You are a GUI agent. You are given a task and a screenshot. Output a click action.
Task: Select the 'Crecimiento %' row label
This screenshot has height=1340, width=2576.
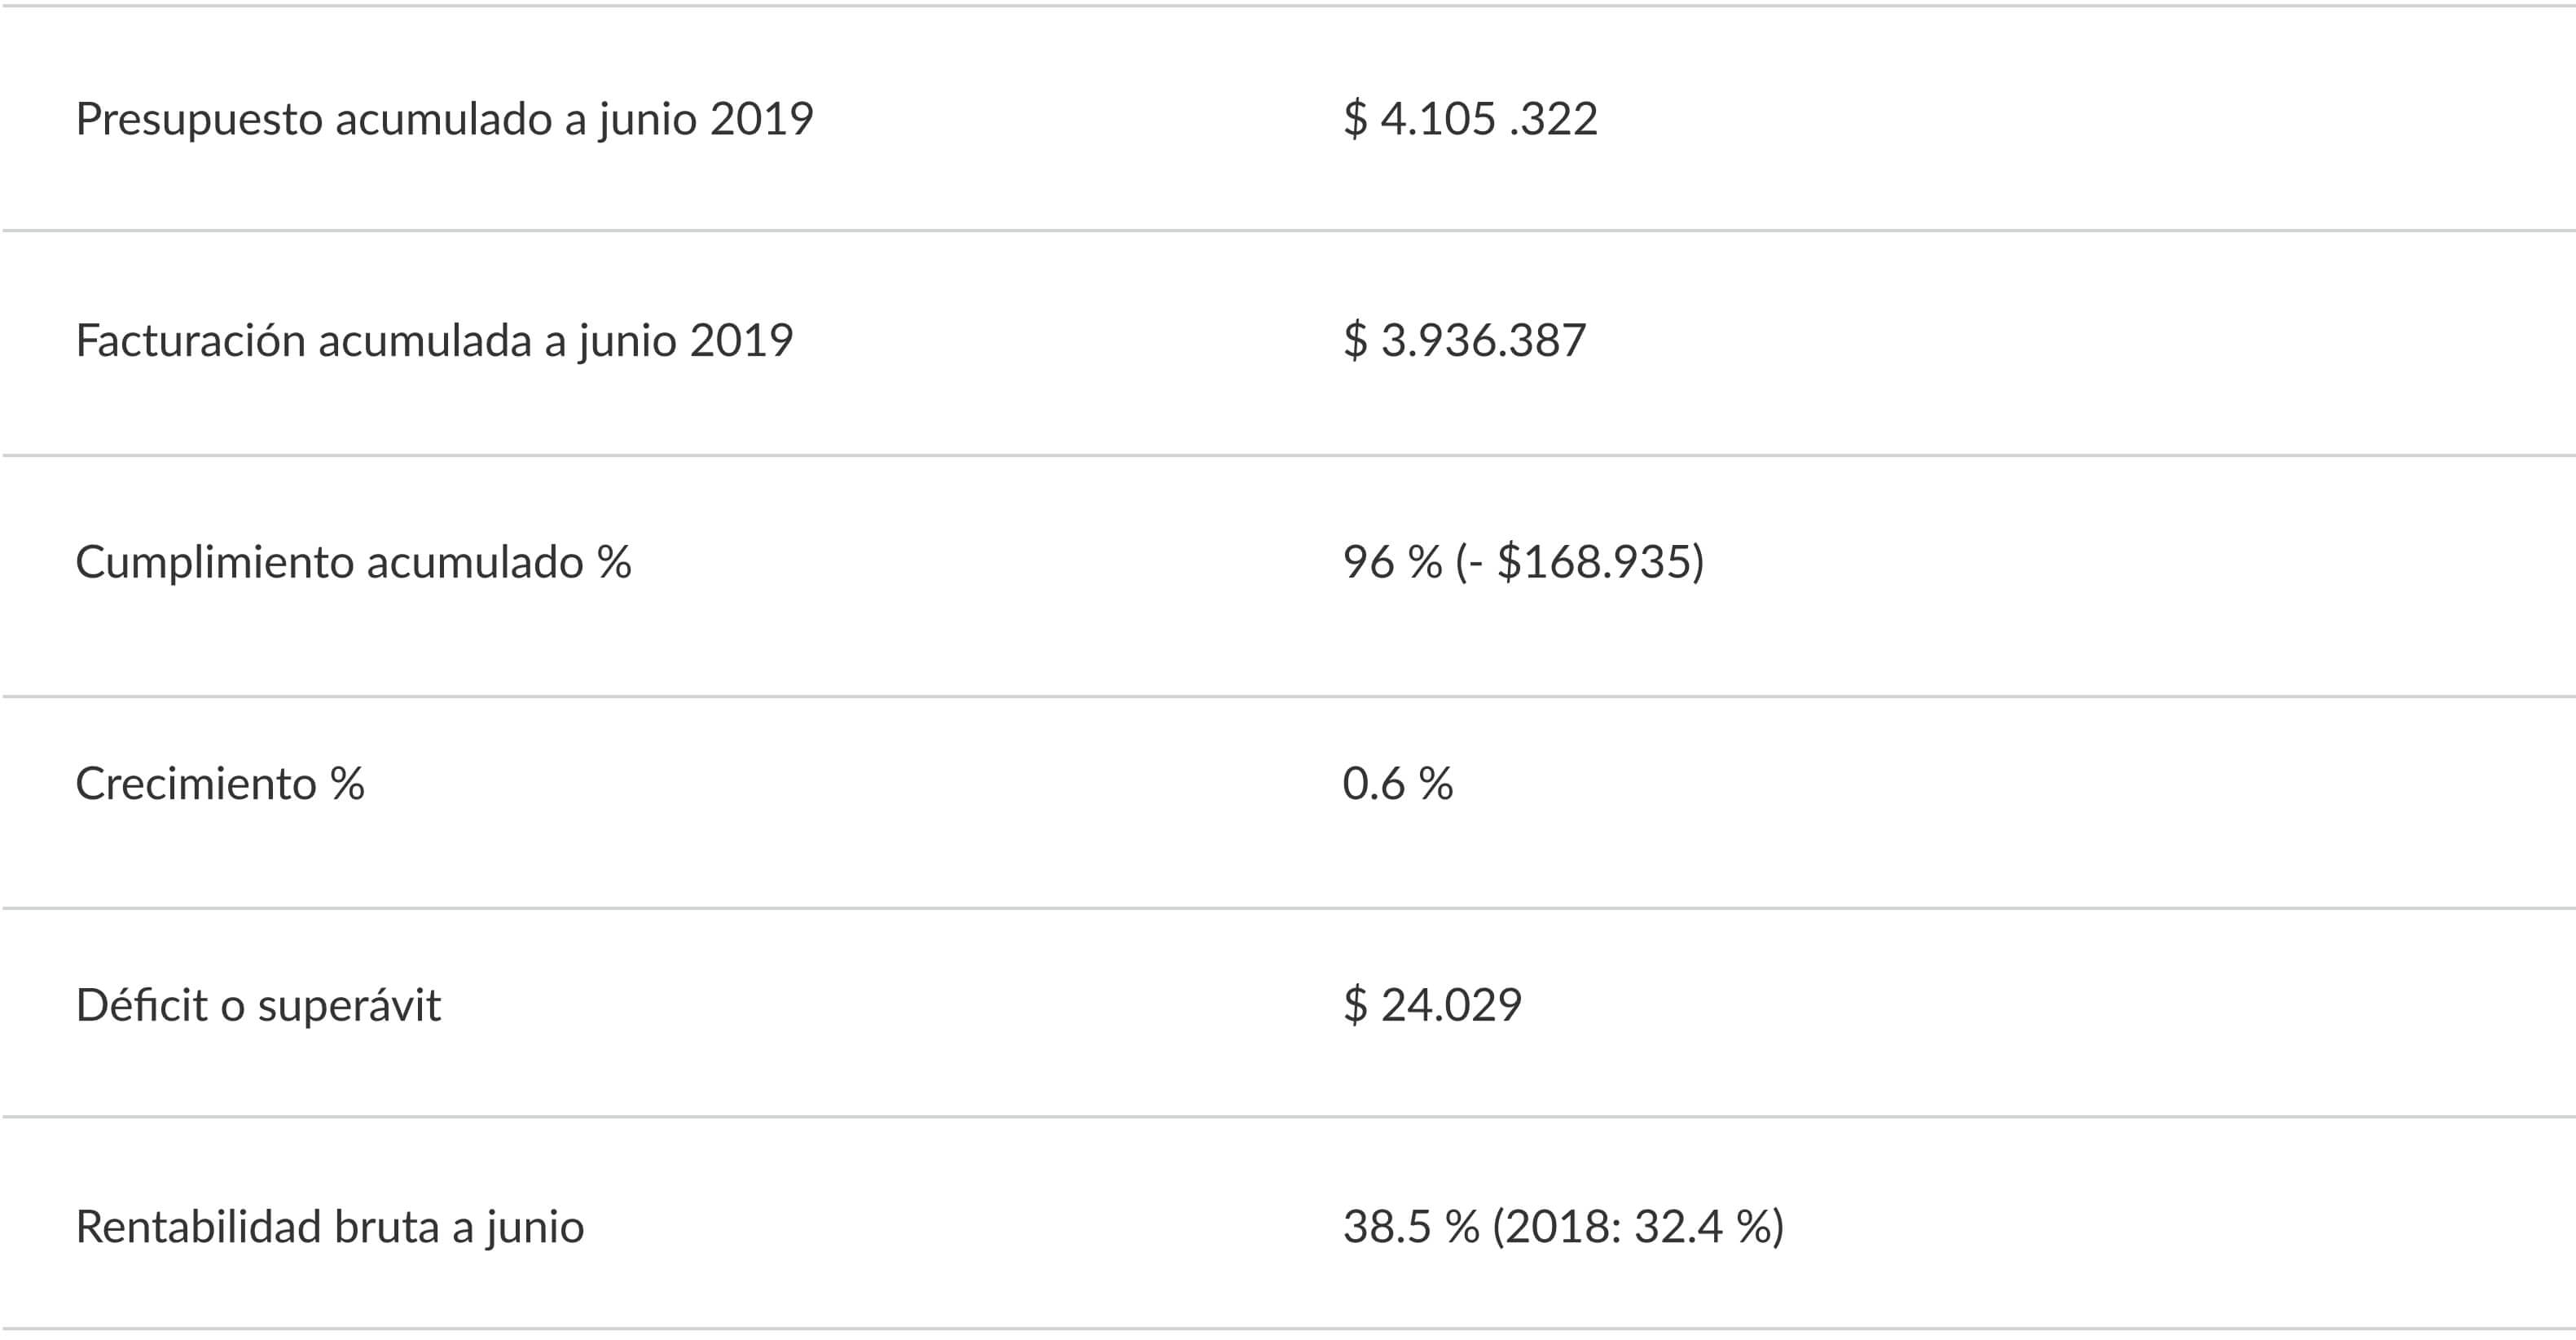(220, 784)
